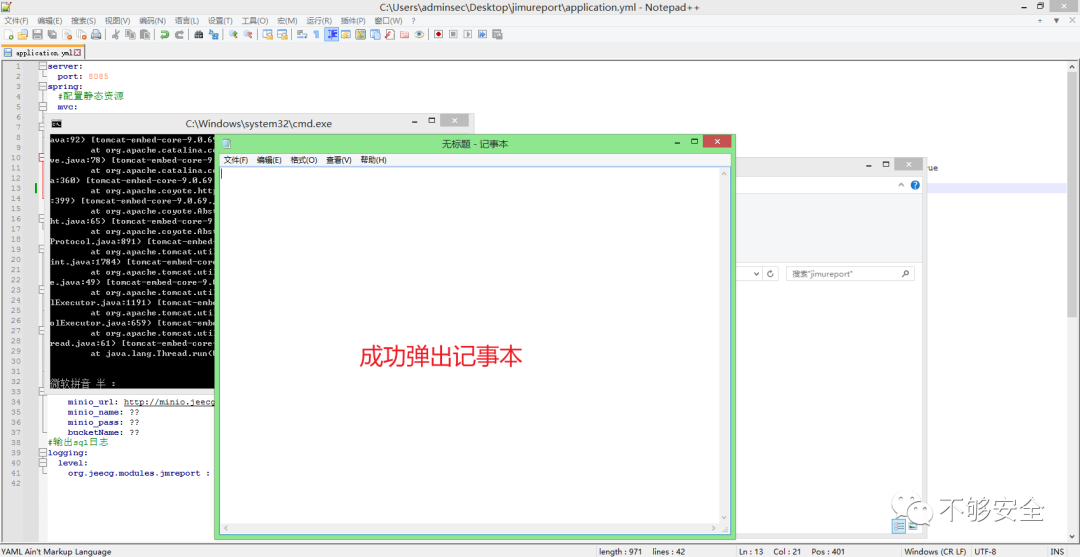The height and width of the screenshot is (557, 1080).
Task: Toggle synchronized horizontal scrolling icon
Action: tap(282, 34)
